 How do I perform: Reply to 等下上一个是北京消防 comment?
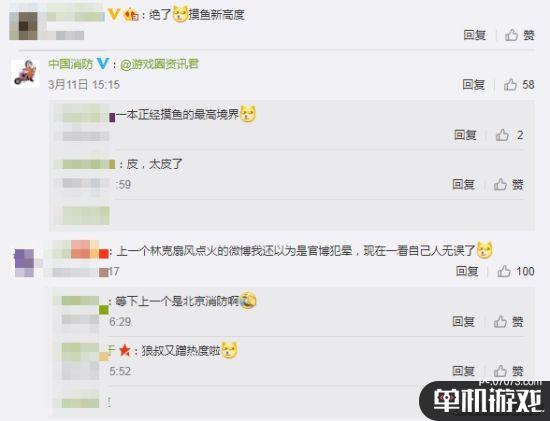point(463,321)
